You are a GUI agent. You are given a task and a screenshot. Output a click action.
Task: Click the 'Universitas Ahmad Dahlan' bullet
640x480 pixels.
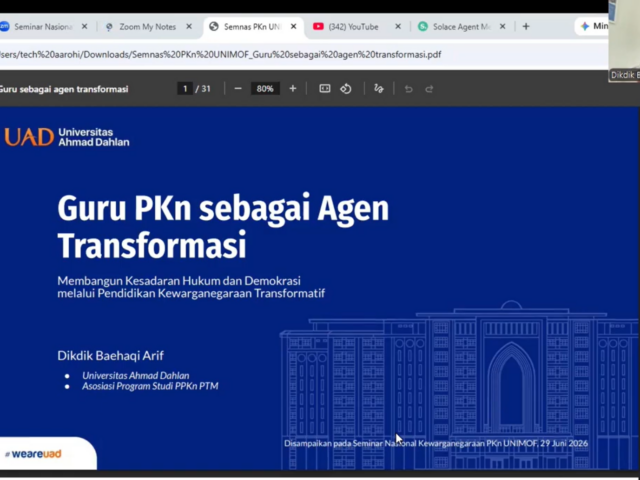[x=136, y=376]
